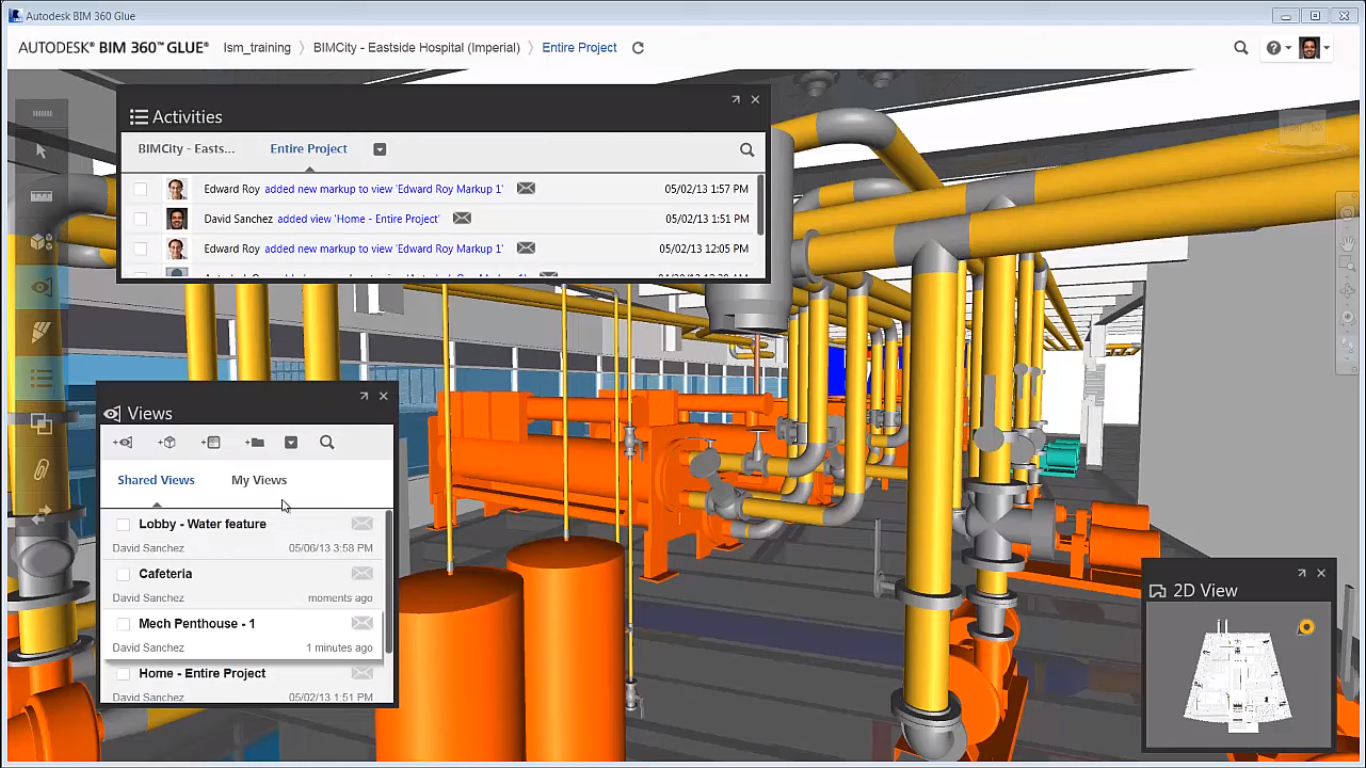The height and width of the screenshot is (768, 1366).
Task: Click the Activities list vertical scrollbar
Action: pyautogui.click(x=761, y=205)
